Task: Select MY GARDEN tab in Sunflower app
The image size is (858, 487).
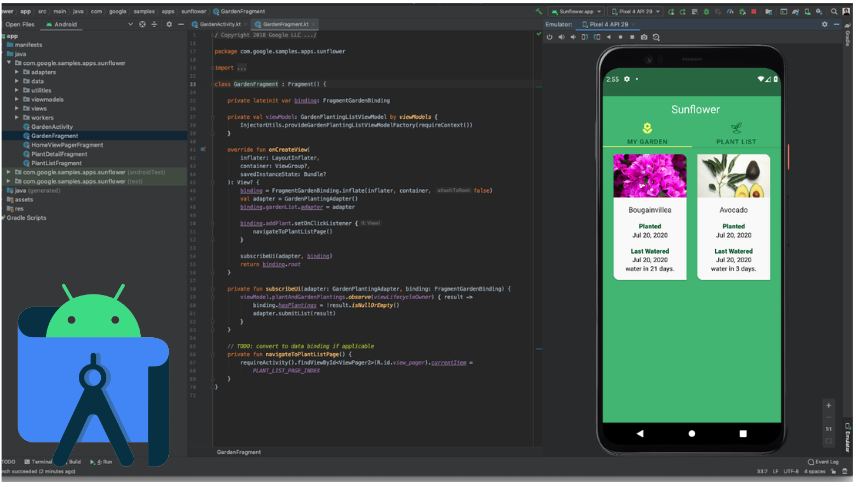Action: (x=647, y=134)
